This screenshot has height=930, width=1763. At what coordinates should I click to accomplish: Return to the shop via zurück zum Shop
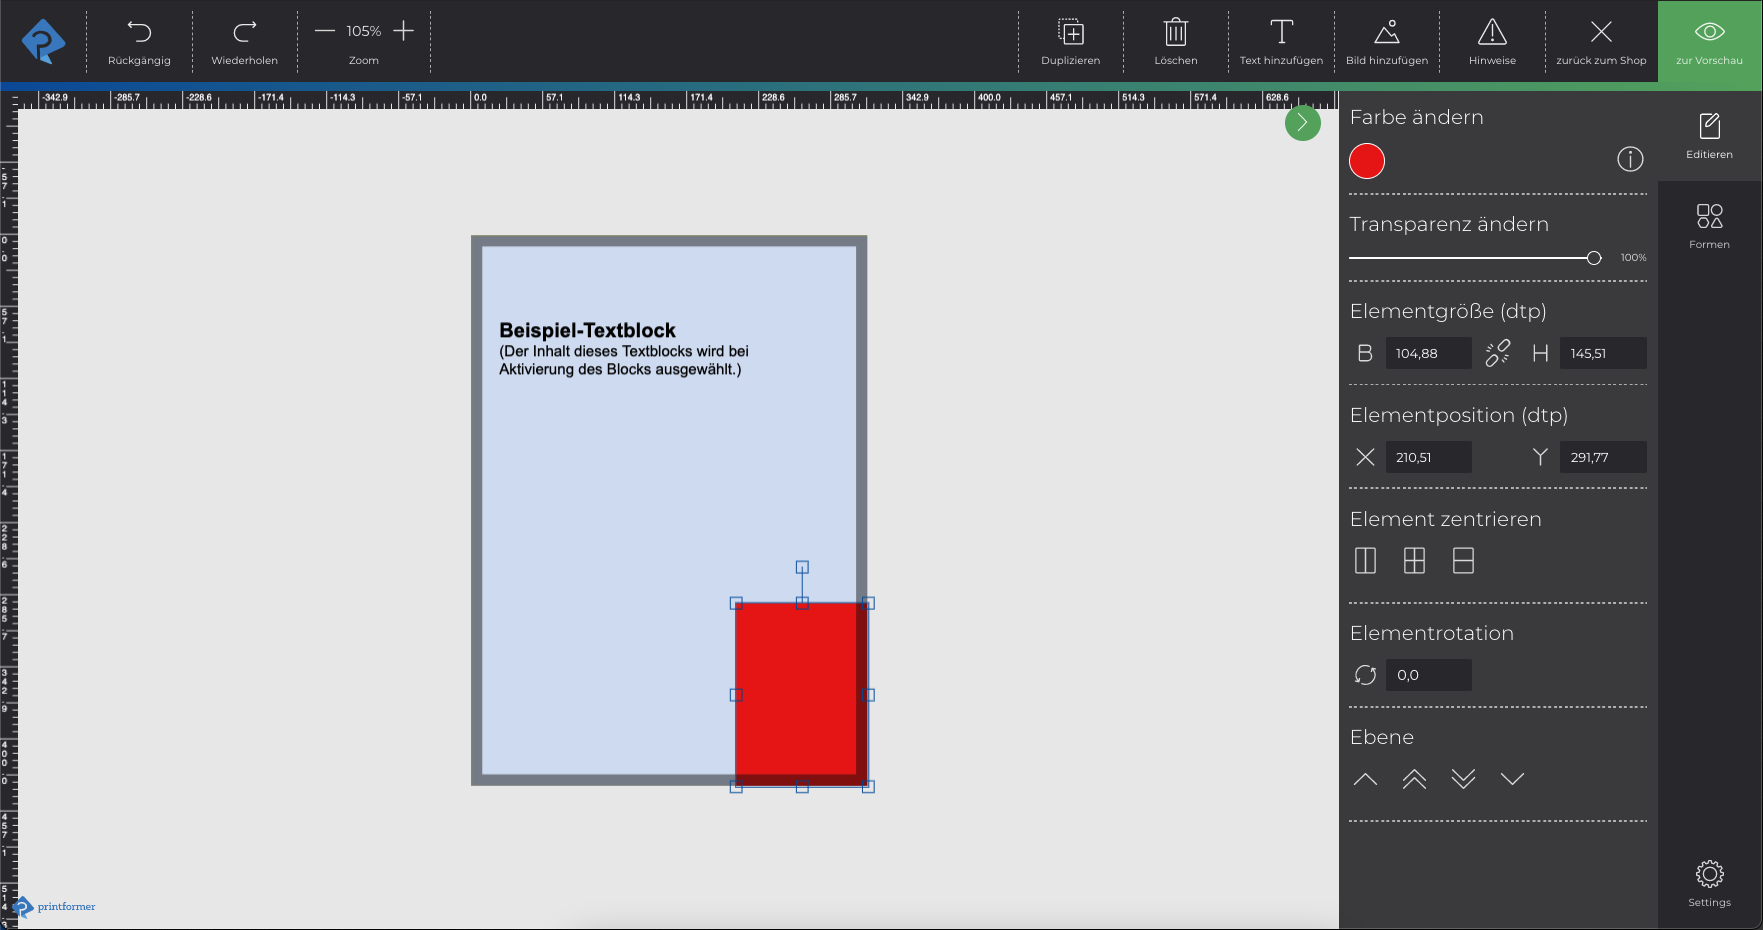(x=1600, y=33)
